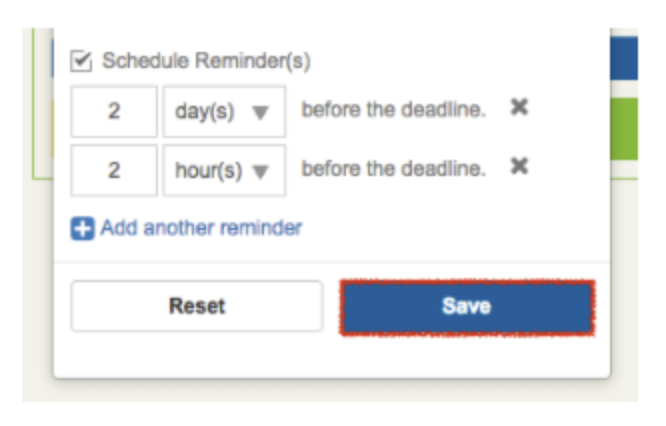
Task: Click the arrow on the hour(s) selector
Action: click(x=260, y=172)
